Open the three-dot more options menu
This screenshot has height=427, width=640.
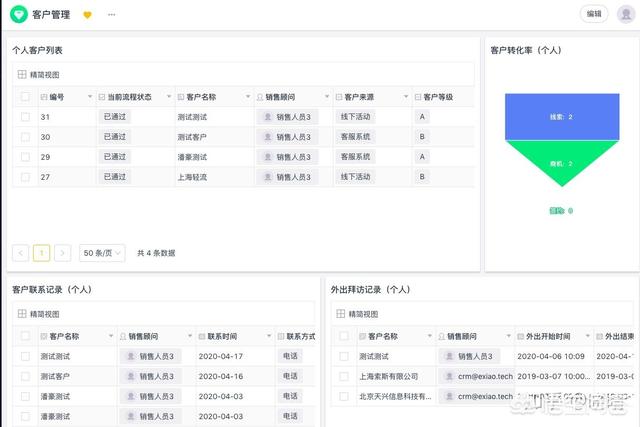coord(111,15)
